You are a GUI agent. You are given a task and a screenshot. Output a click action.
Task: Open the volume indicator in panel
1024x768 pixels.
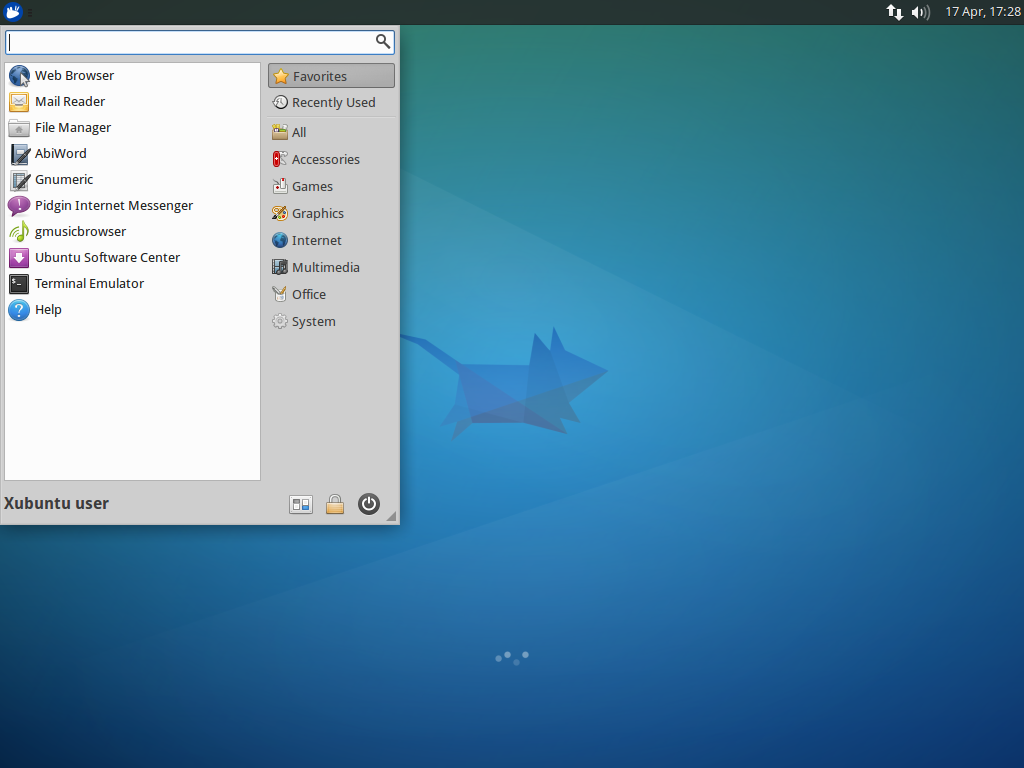(x=921, y=12)
